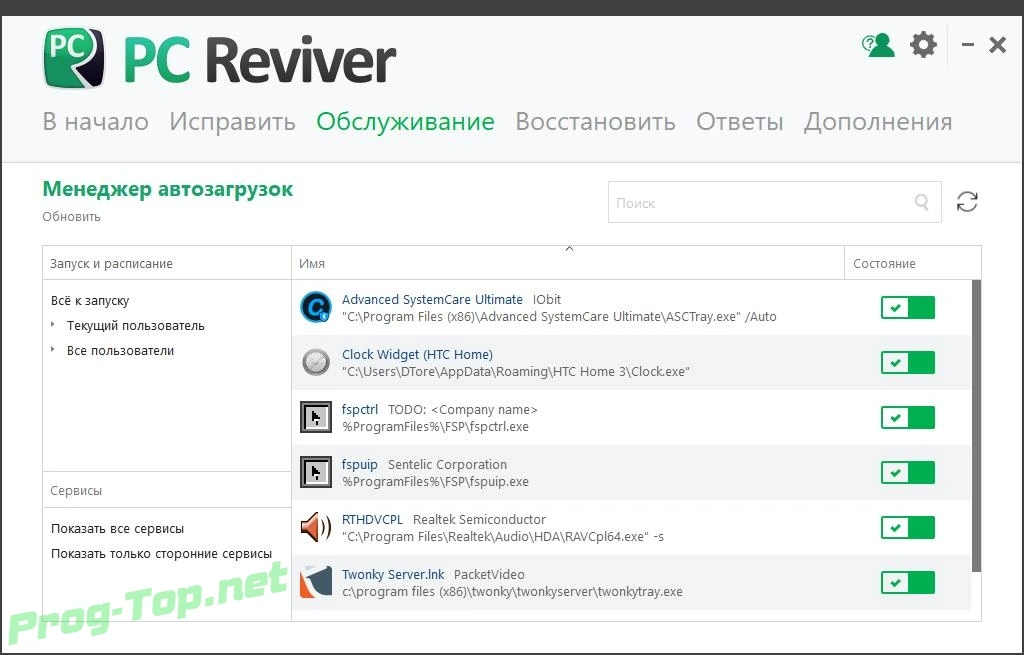
Task: Click the fspuip cursor icon
Action: tap(316, 472)
